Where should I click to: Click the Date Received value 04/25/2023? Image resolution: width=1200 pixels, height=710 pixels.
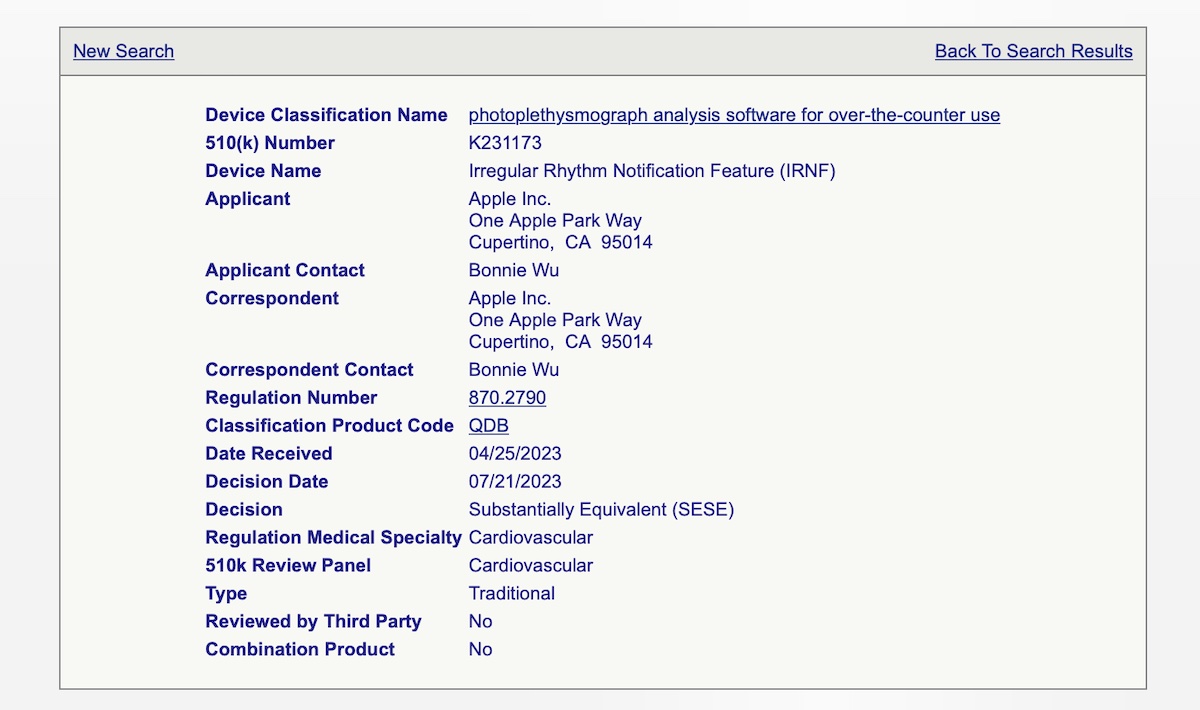(x=515, y=454)
